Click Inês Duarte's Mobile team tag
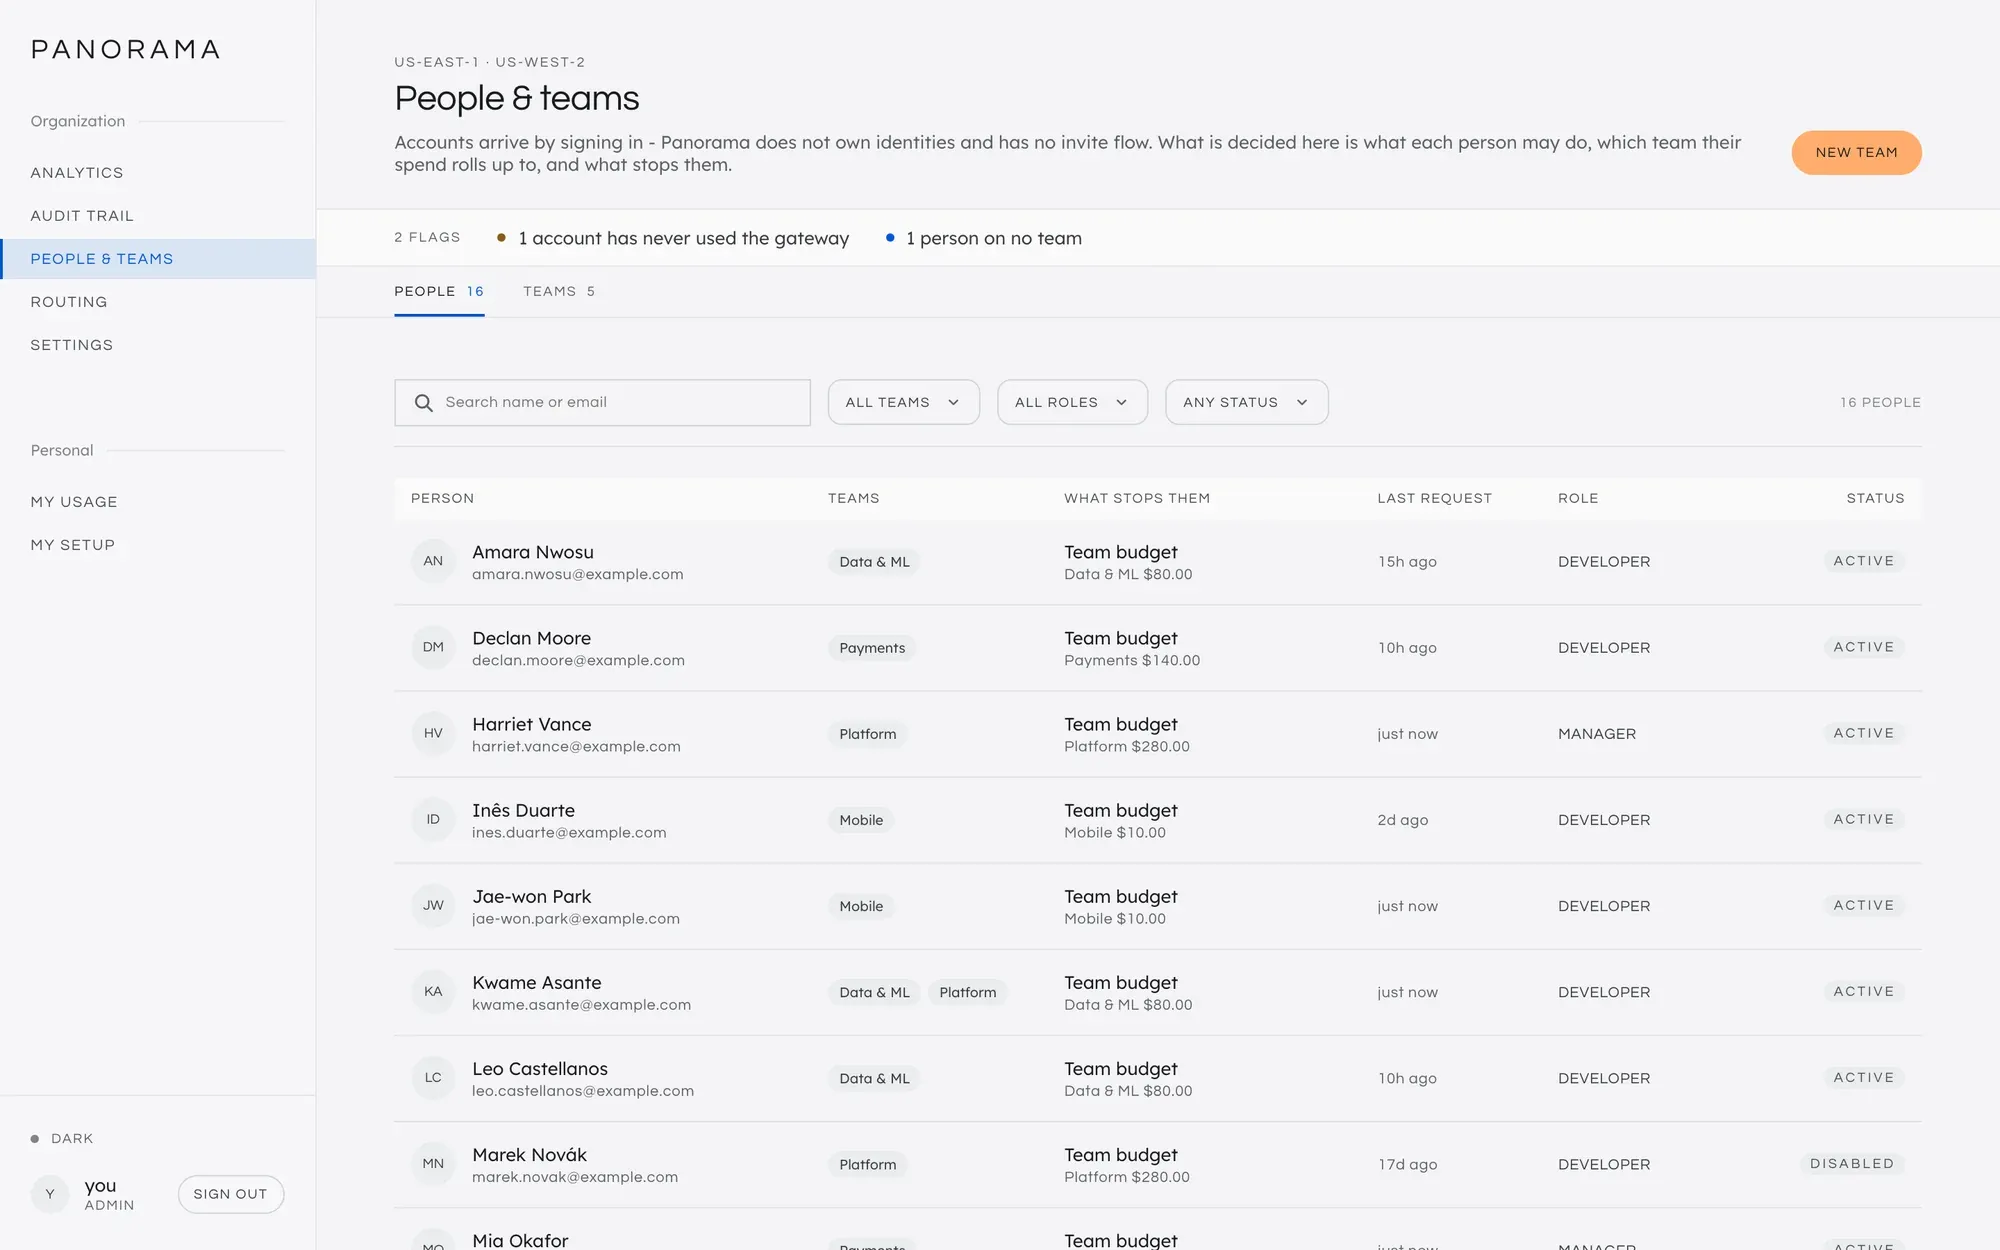 click(x=861, y=820)
